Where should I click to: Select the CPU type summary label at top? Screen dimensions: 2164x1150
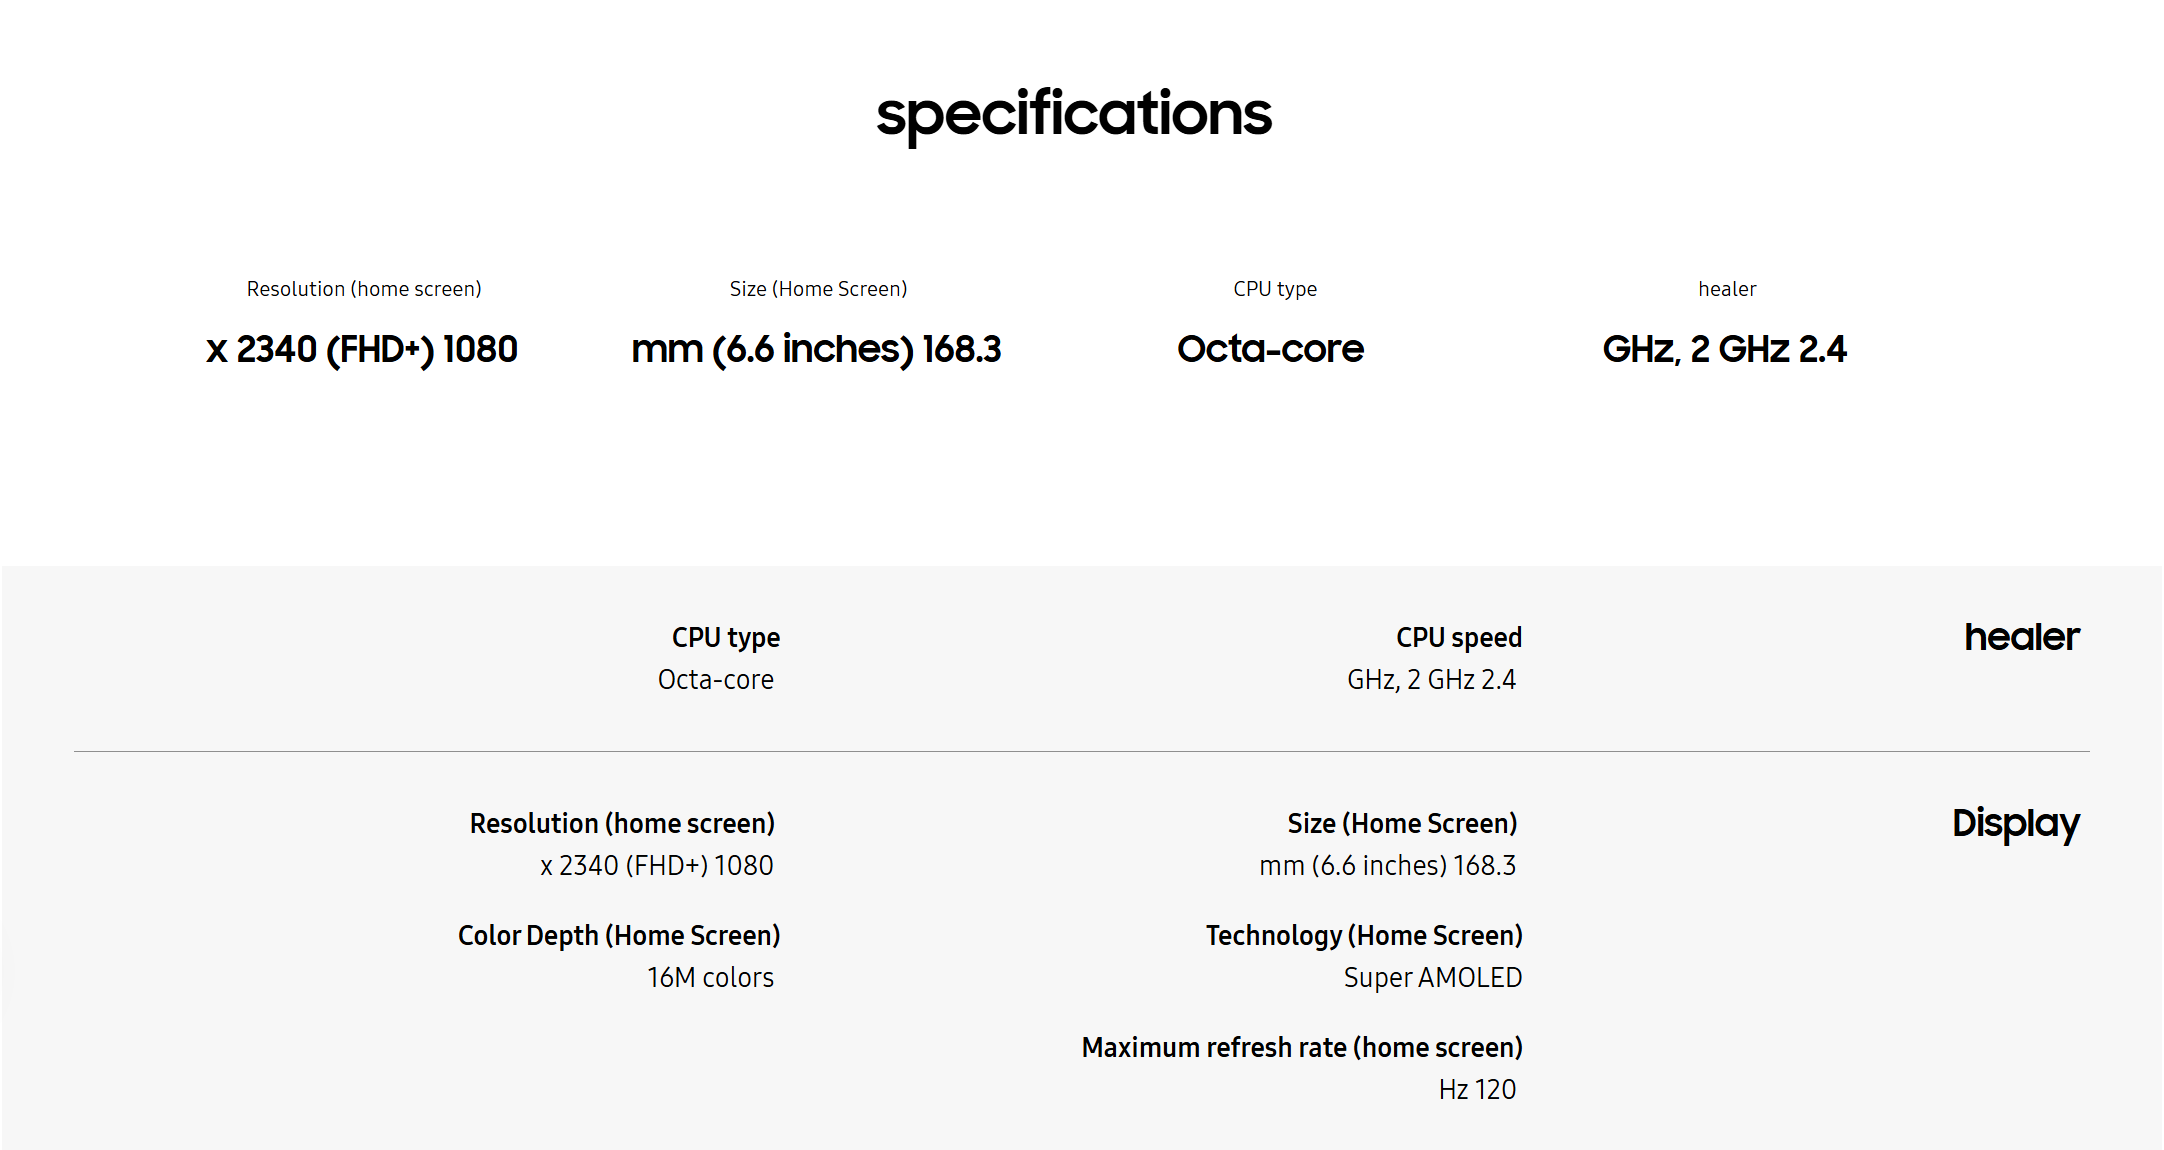point(1275,289)
